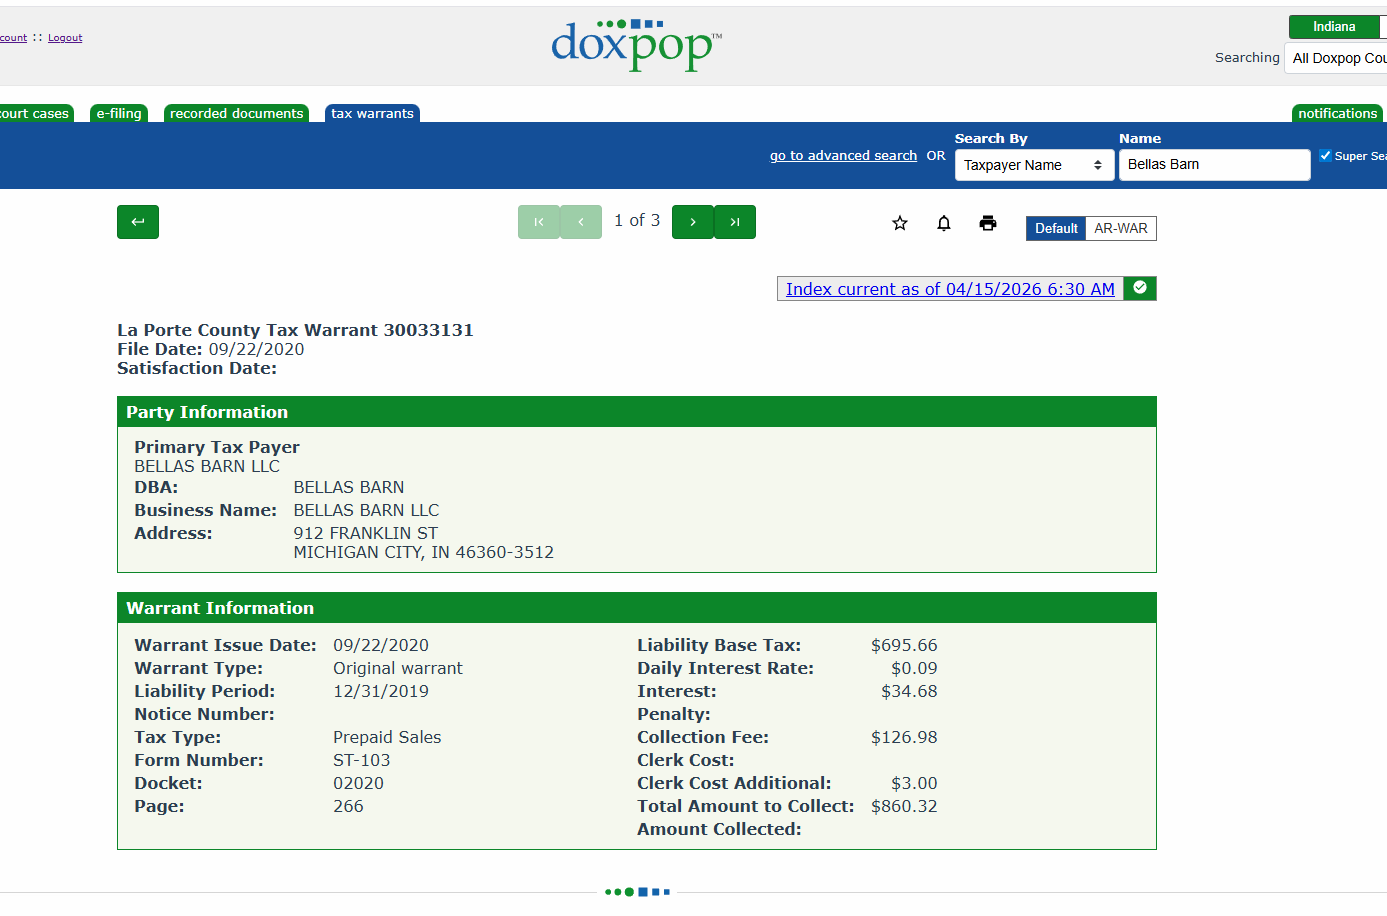Click the File Date 09/22/2020 text
The image size is (1387, 916).
pyautogui.click(x=210, y=349)
